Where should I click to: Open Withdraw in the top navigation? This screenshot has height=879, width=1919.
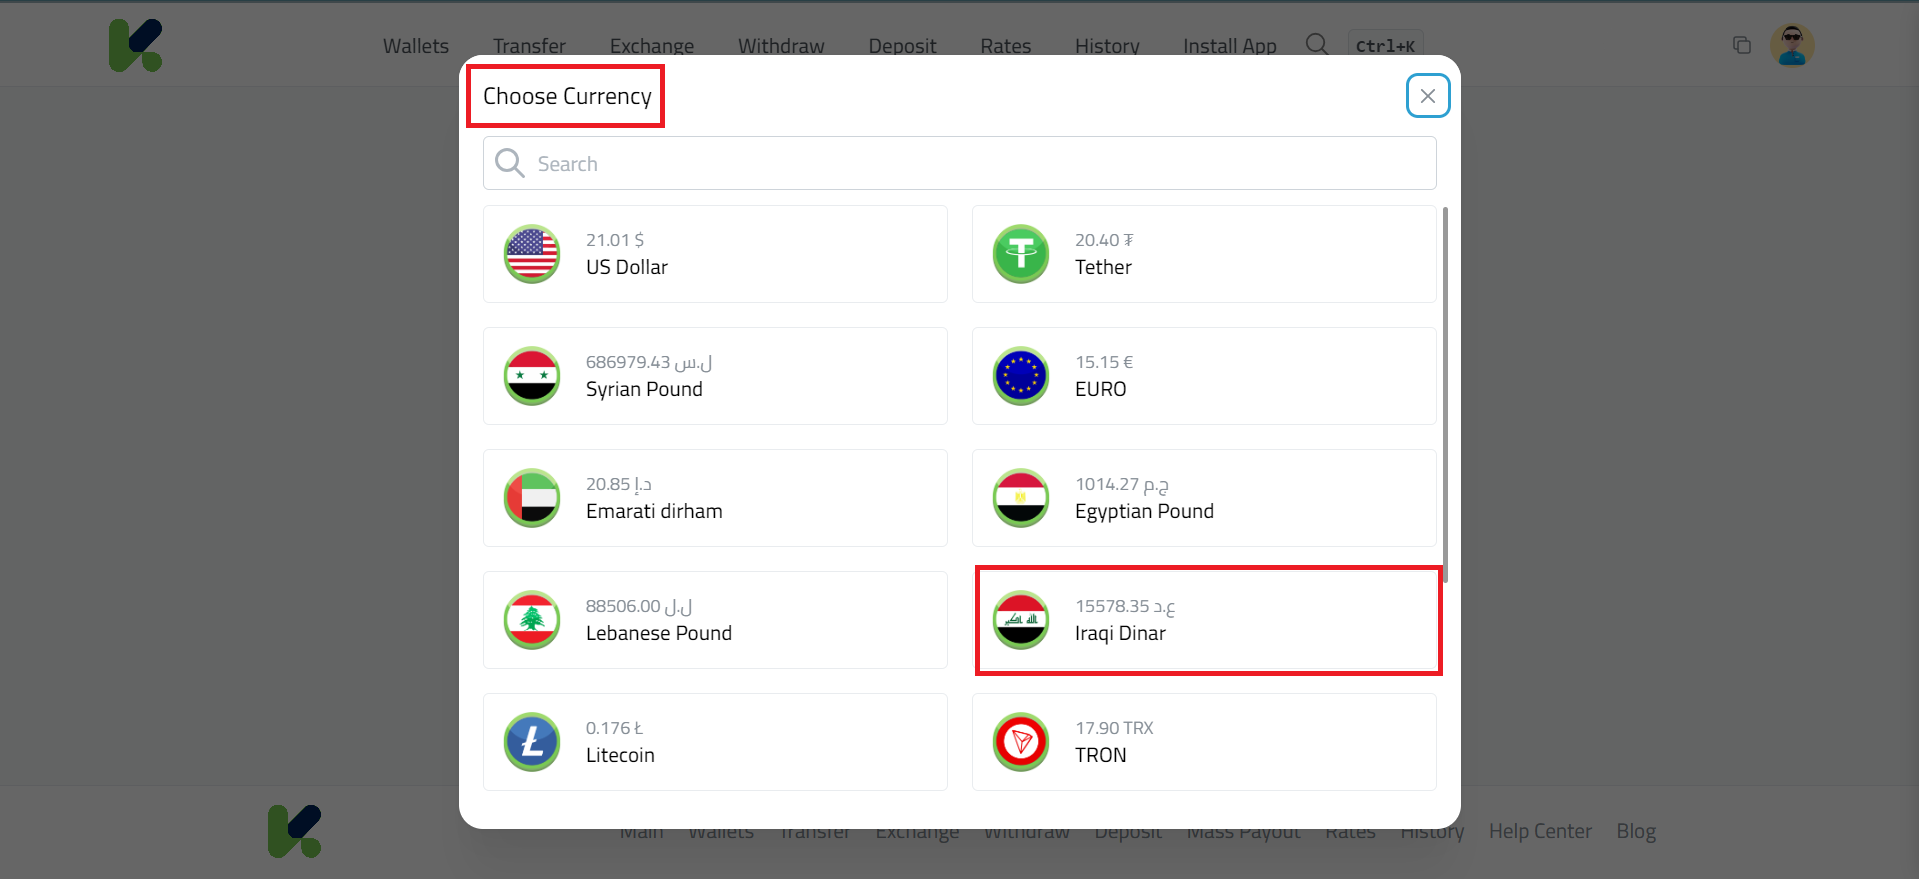[x=781, y=46]
